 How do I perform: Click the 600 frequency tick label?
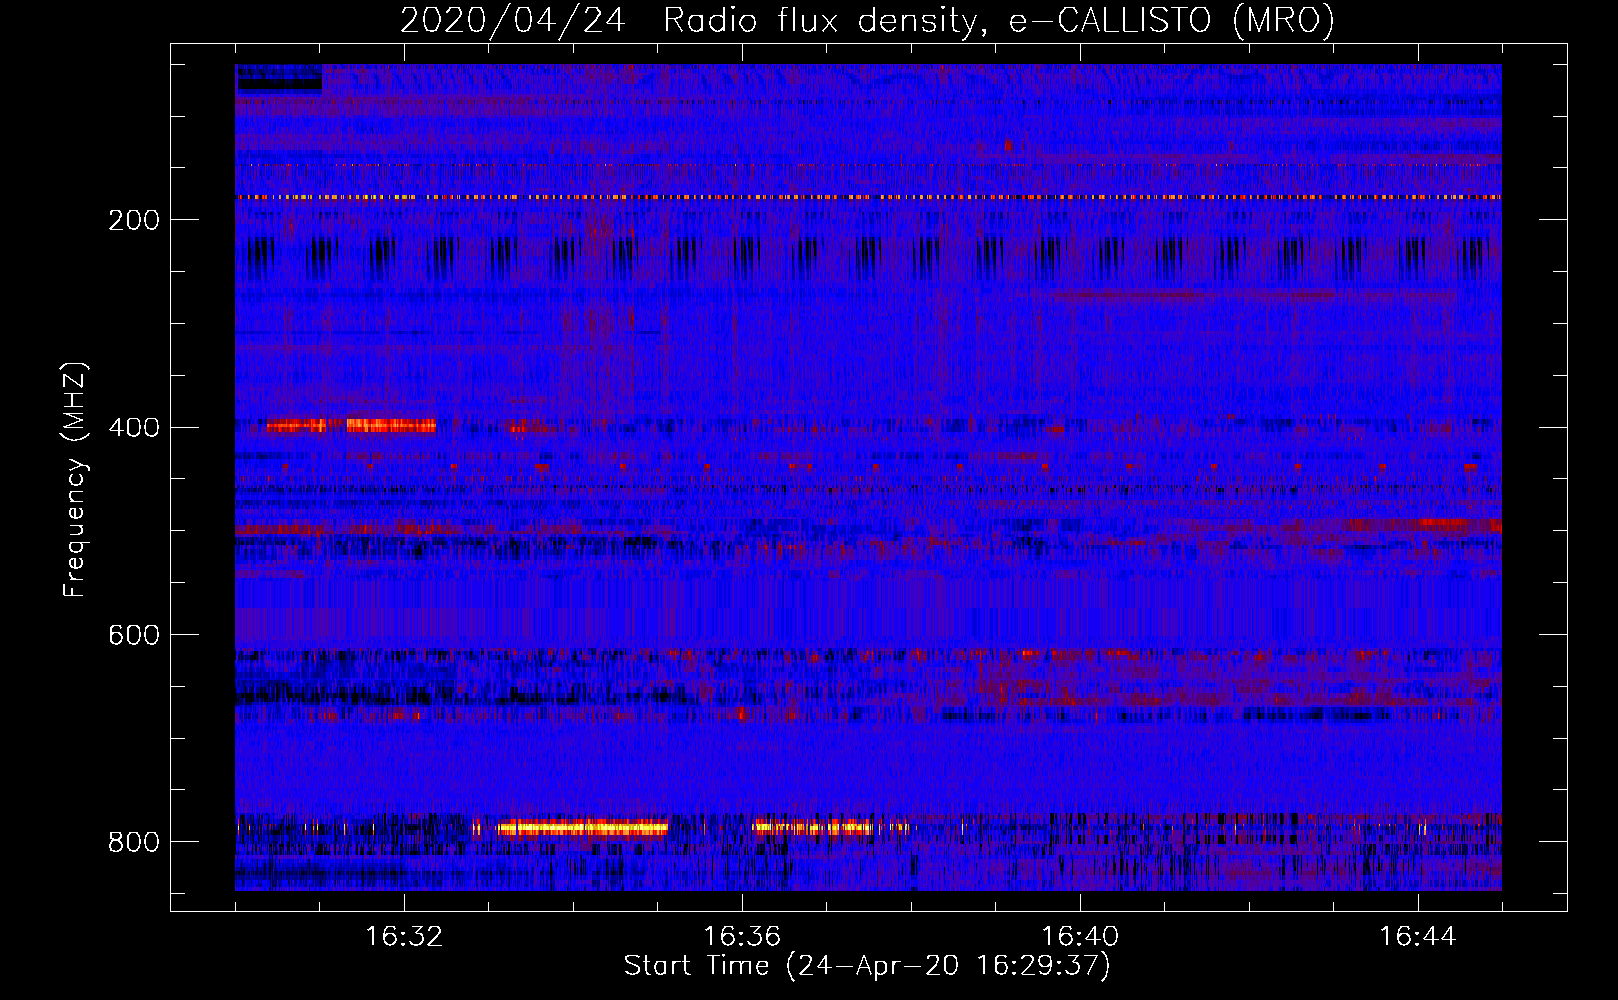pos(134,636)
